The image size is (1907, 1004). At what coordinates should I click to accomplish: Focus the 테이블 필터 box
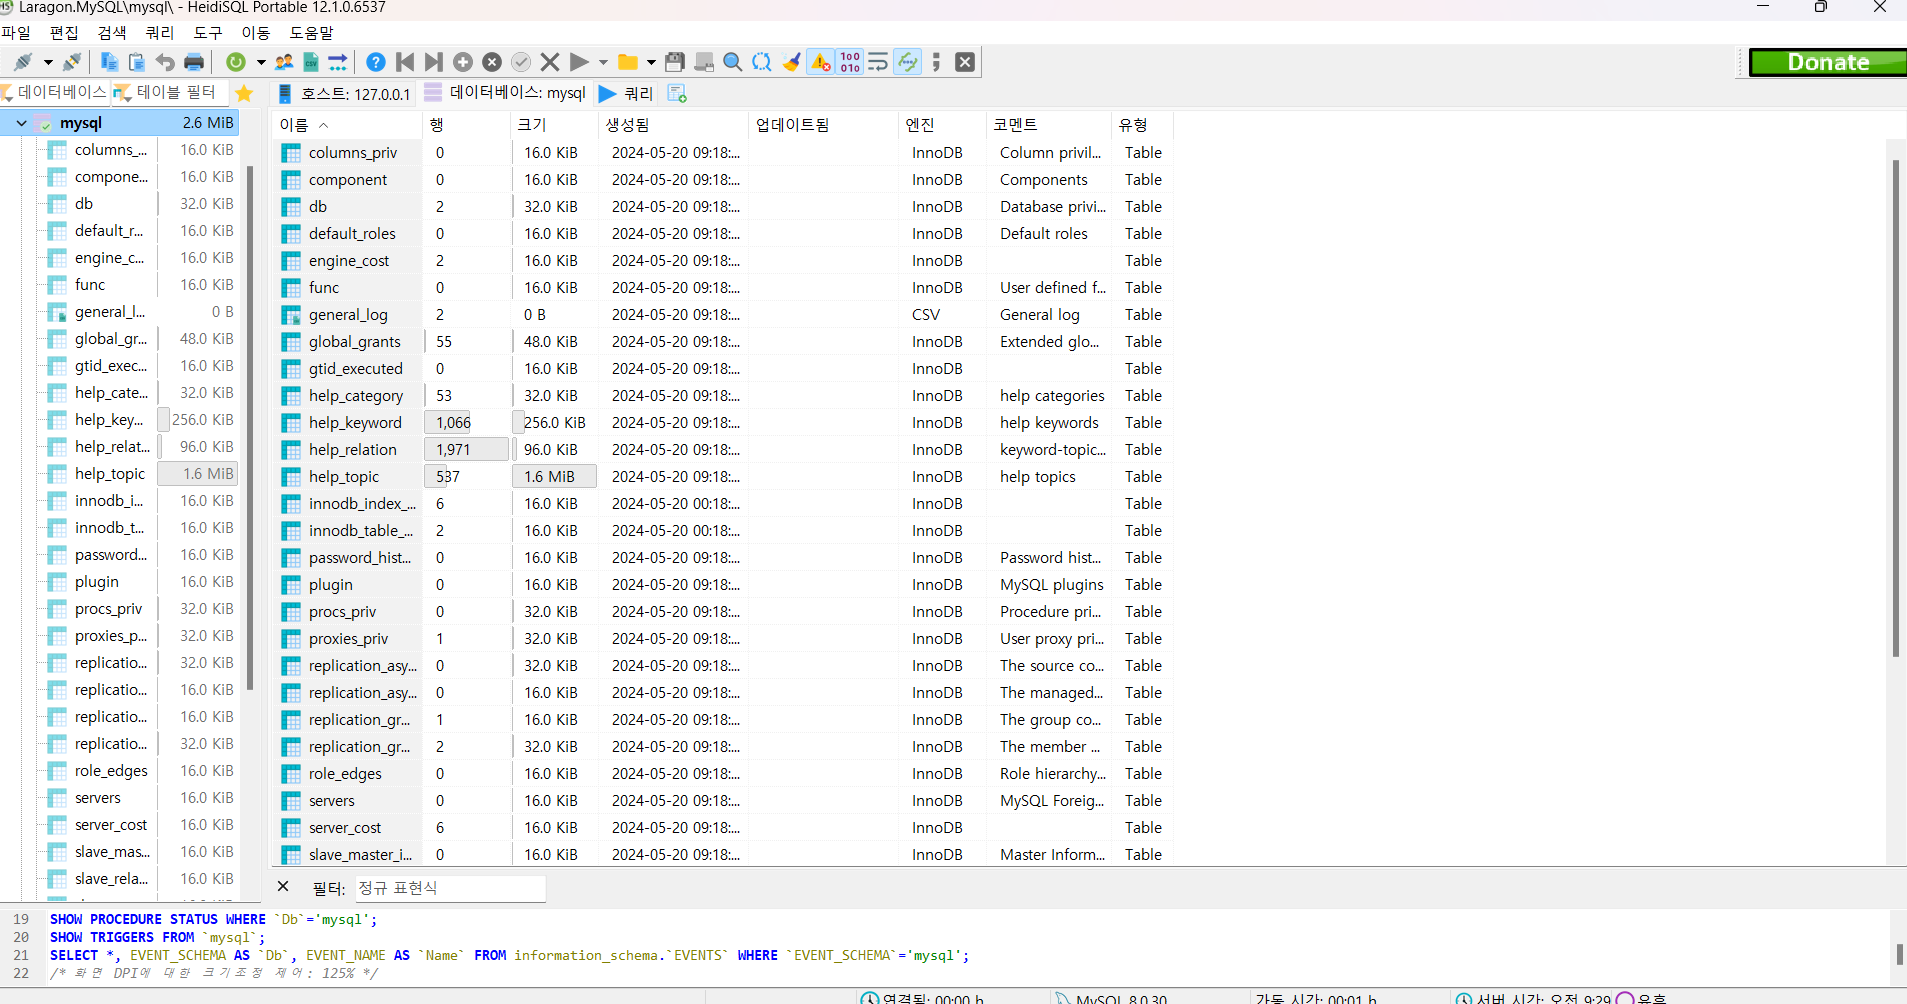pos(170,93)
